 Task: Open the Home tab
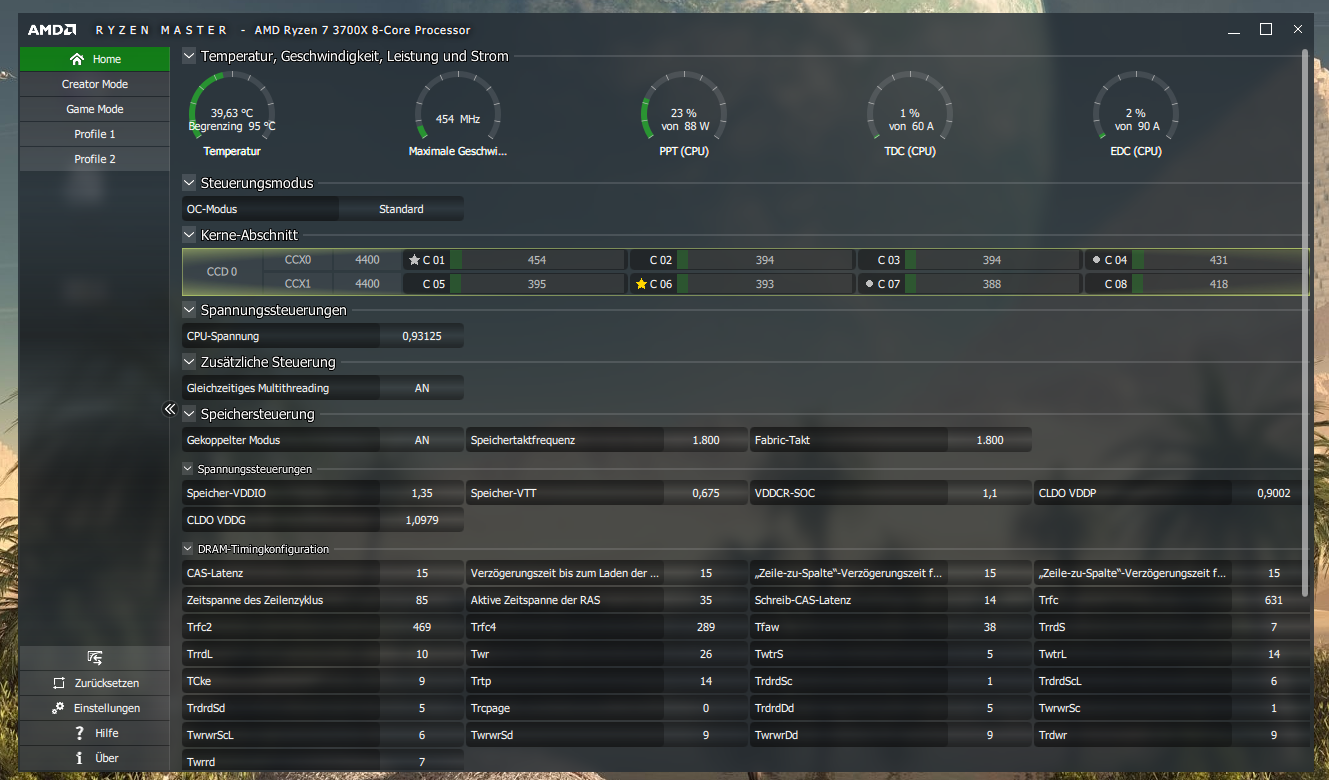[x=95, y=59]
